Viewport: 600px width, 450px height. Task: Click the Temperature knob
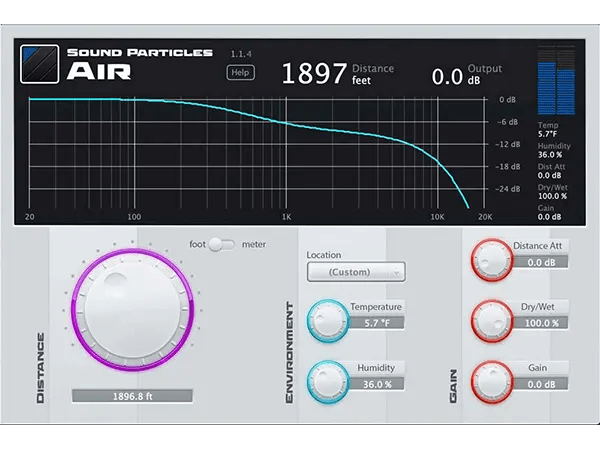328,321
